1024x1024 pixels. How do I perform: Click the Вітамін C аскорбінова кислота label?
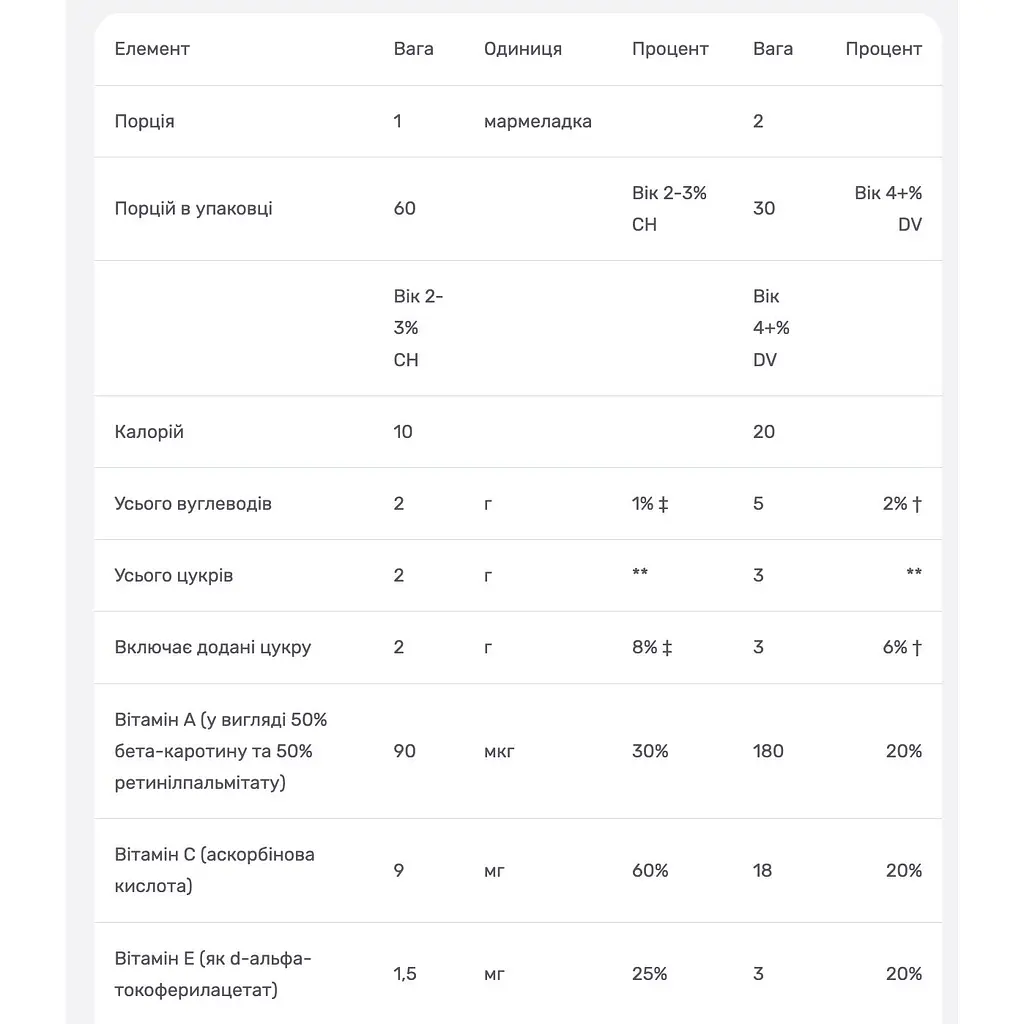[x=214, y=871]
